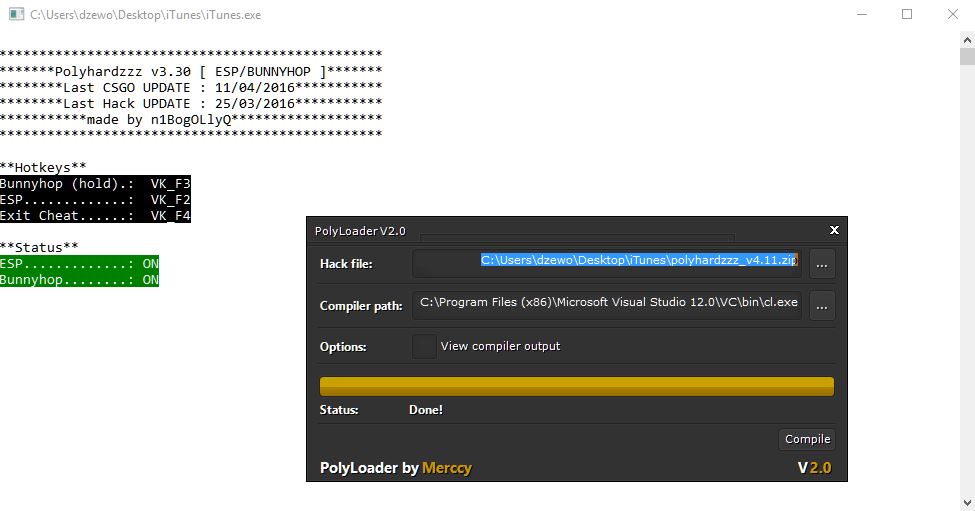Click the 'made by n1BogOLlyQ' line
975x511 pixels.
click(x=191, y=119)
